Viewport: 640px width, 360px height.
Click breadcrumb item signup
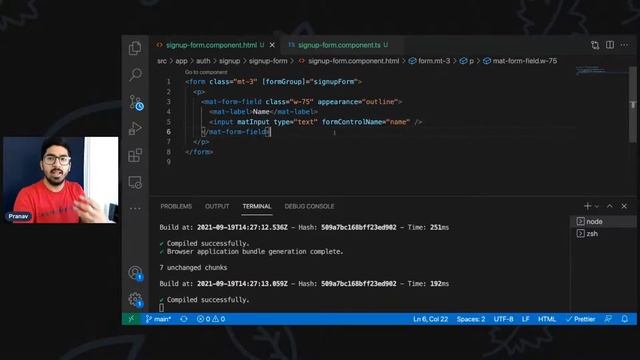point(229,61)
